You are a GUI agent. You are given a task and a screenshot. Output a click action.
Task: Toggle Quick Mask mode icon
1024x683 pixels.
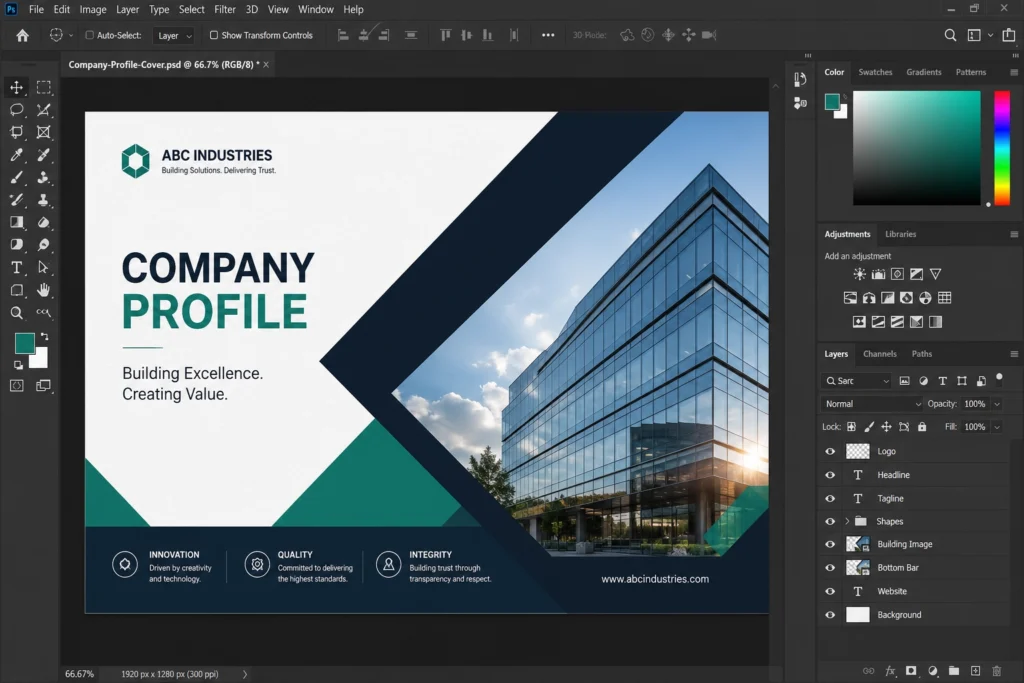[x=16, y=386]
